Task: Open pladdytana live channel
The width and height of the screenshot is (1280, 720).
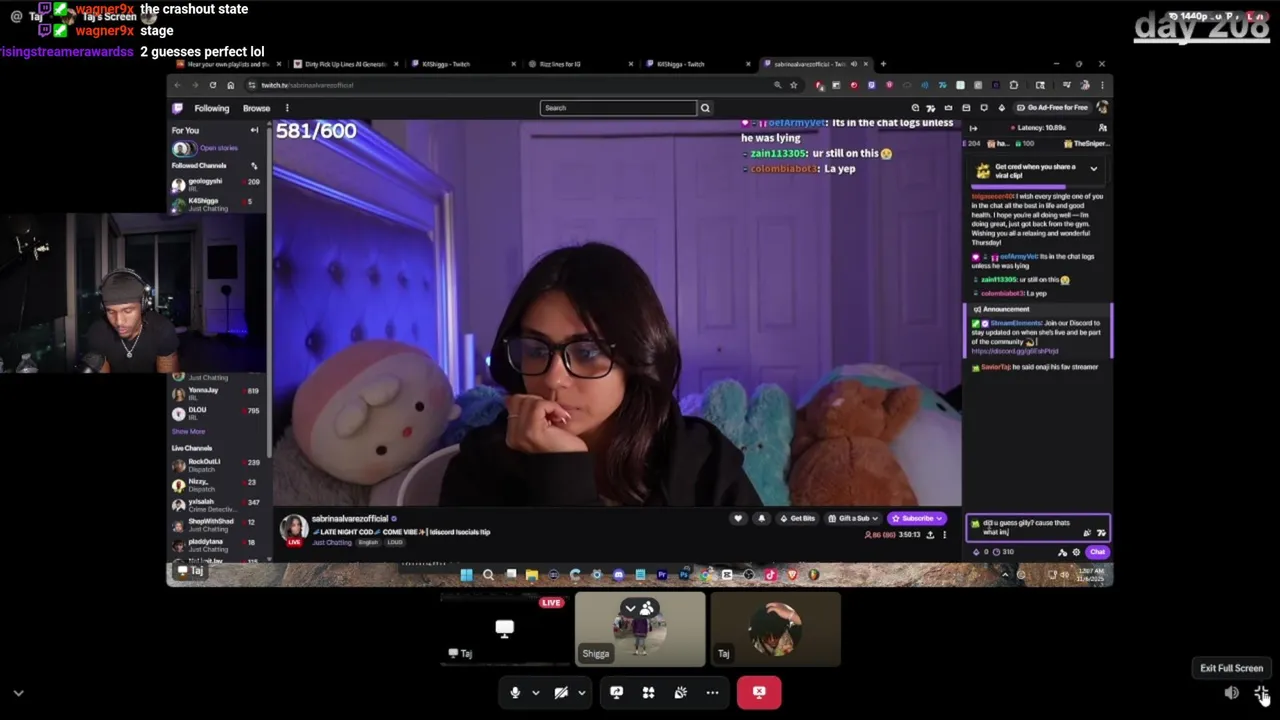Action: point(215,545)
